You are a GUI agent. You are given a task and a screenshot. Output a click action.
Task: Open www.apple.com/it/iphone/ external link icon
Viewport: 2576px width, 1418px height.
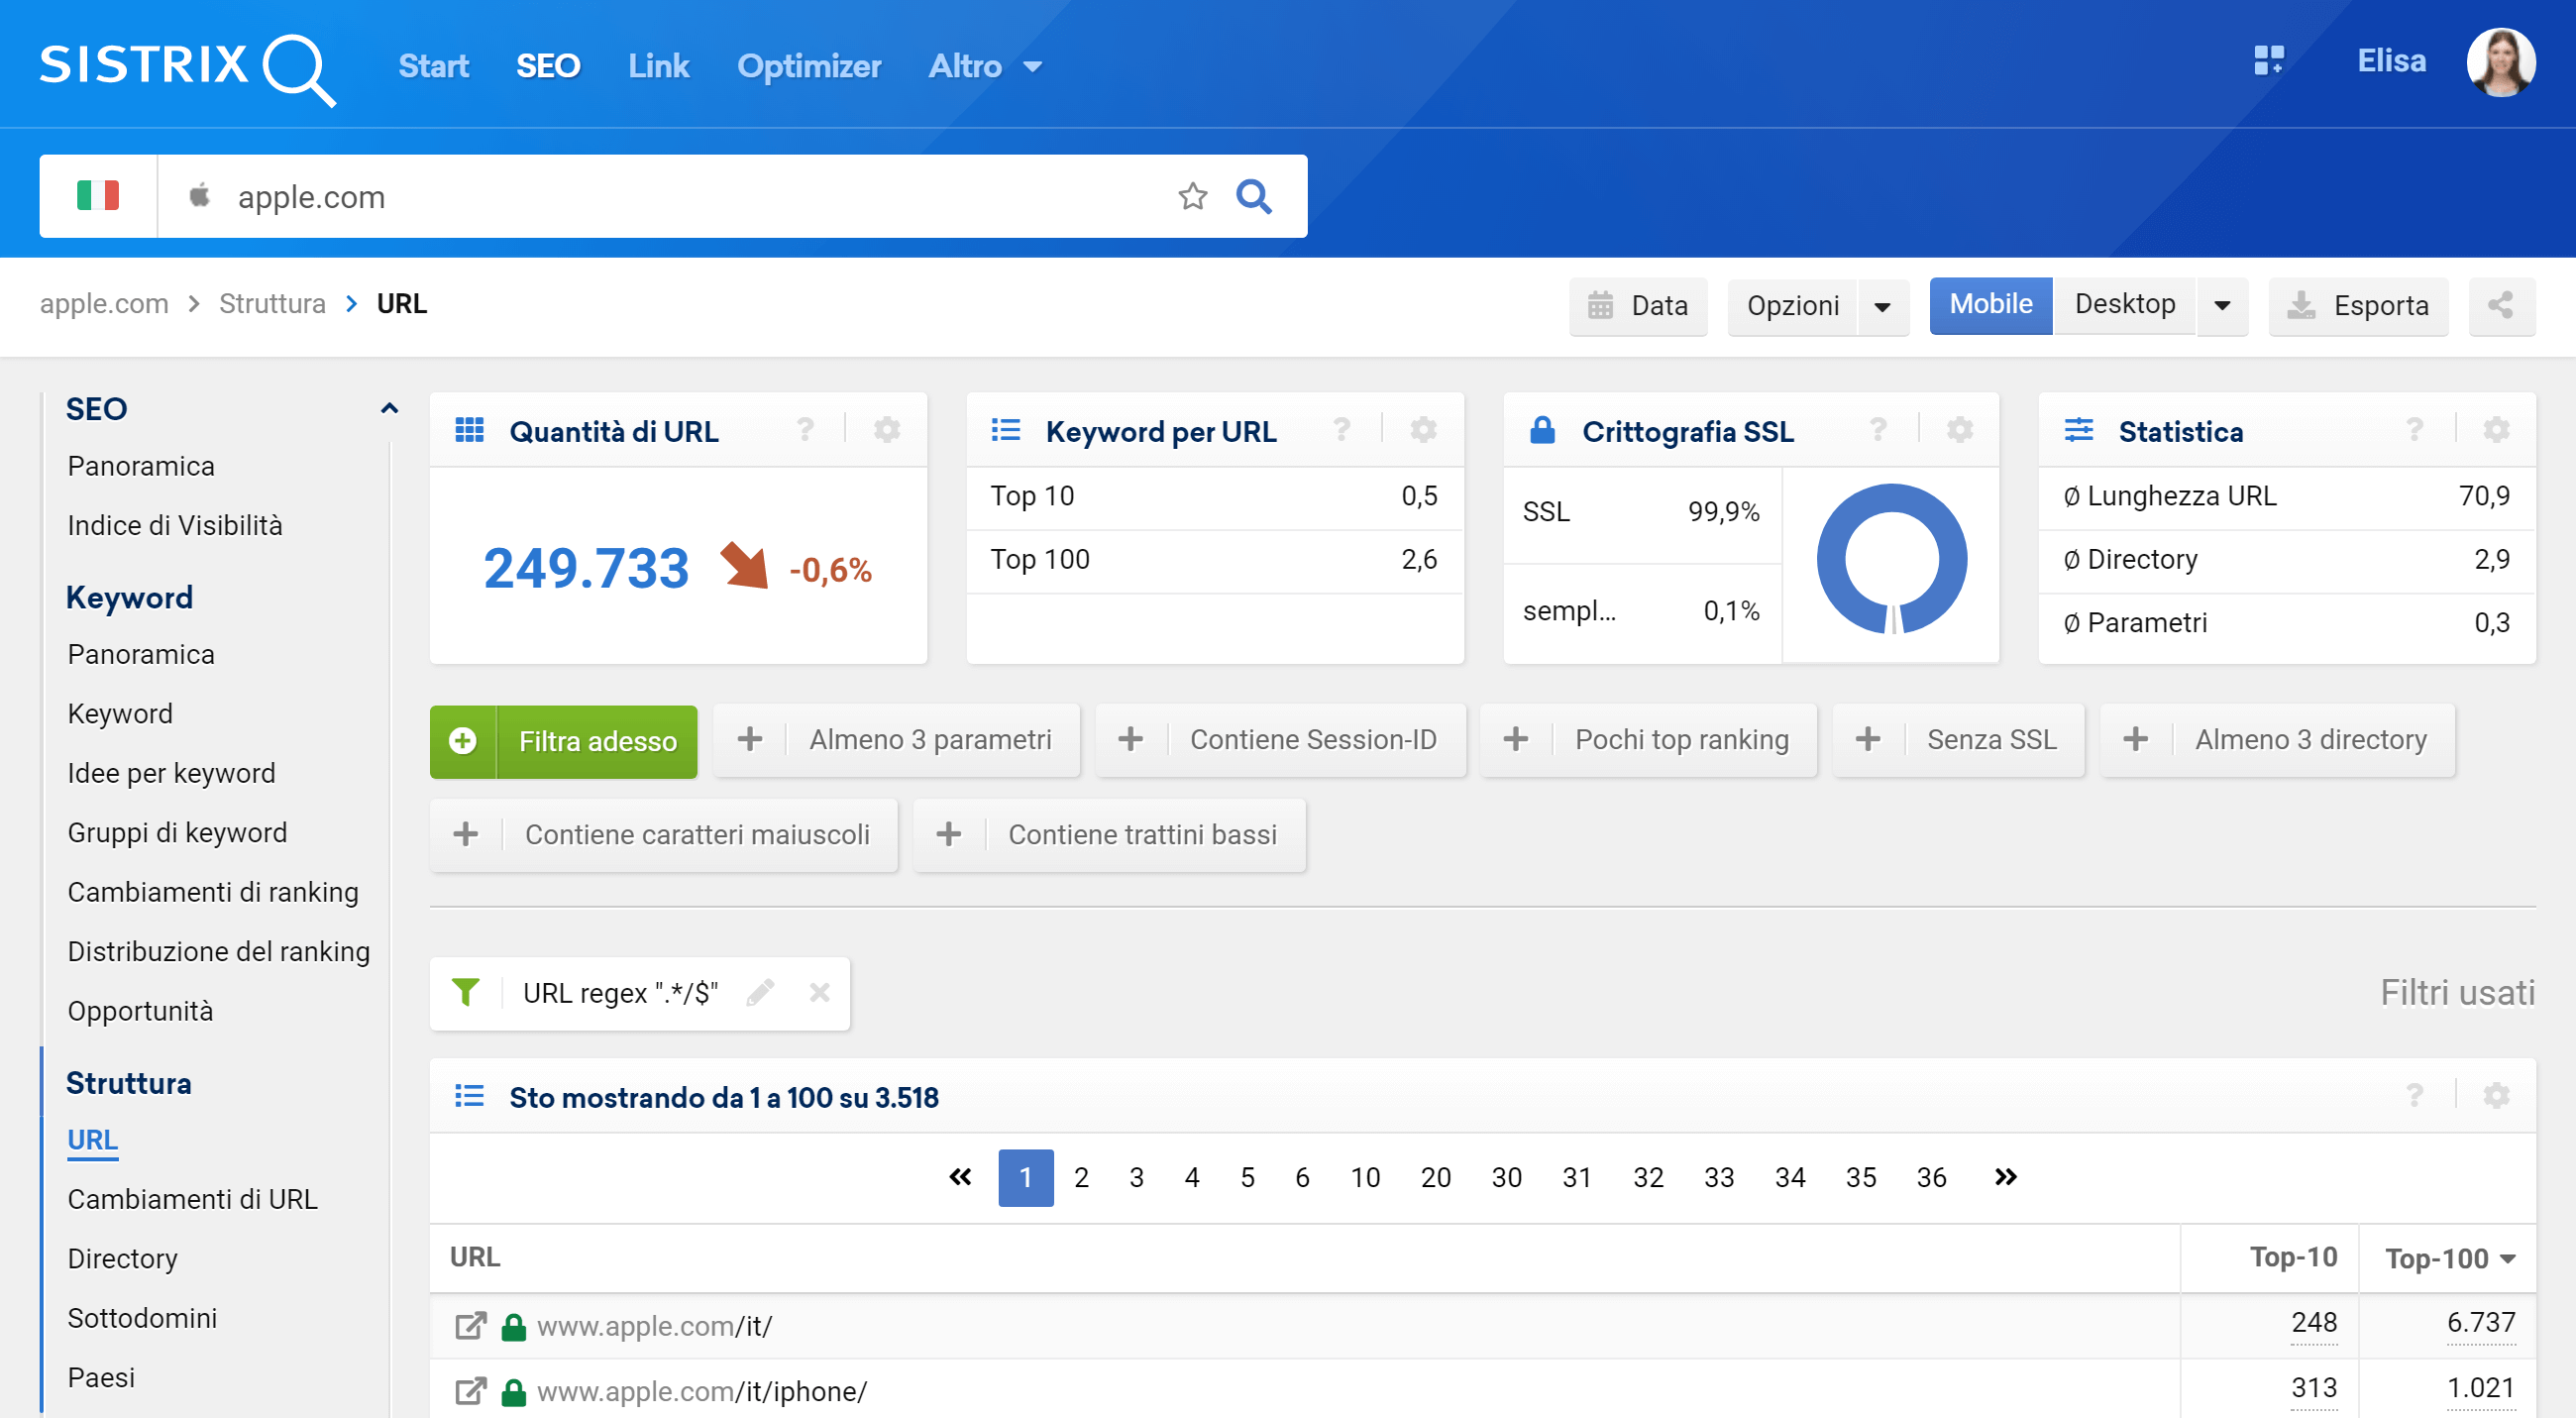click(x=471, y=1391)
